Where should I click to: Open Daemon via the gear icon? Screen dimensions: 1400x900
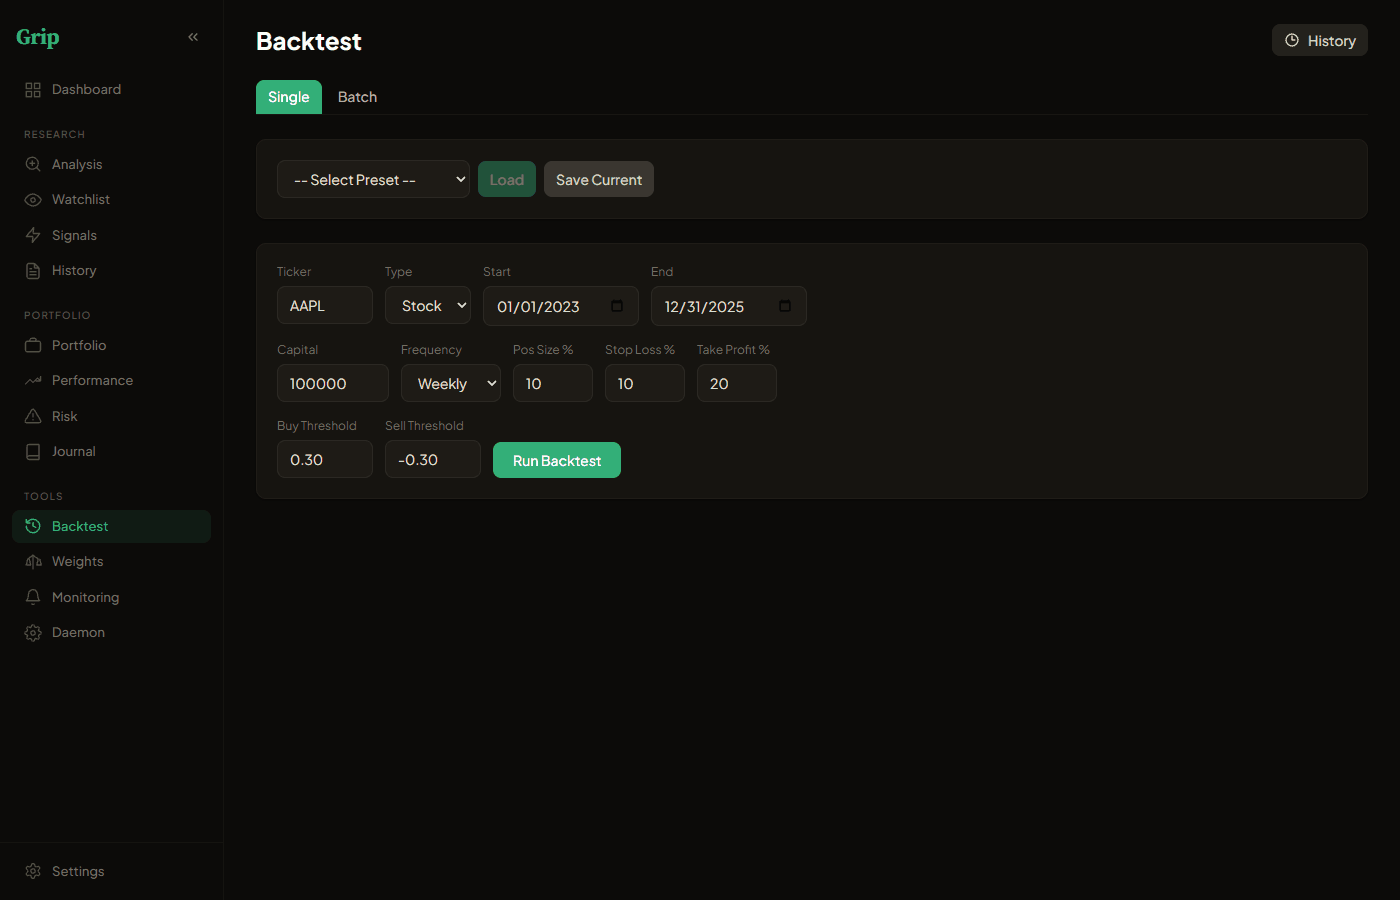(x=32, y=632)
